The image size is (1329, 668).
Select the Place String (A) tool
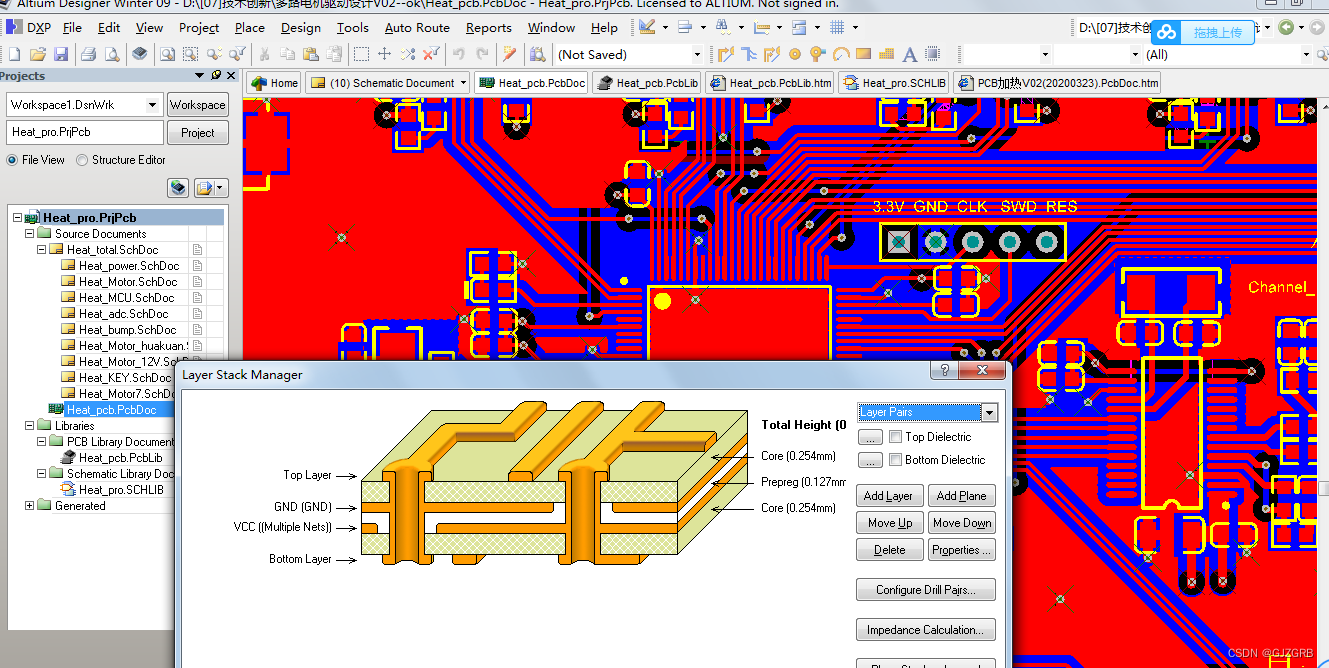click(910, 55)
